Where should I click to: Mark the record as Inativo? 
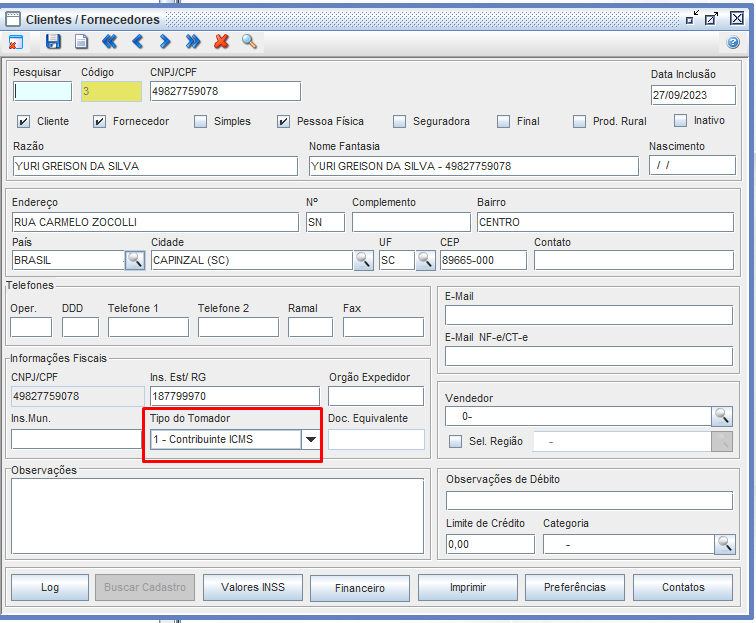point(680,121)
